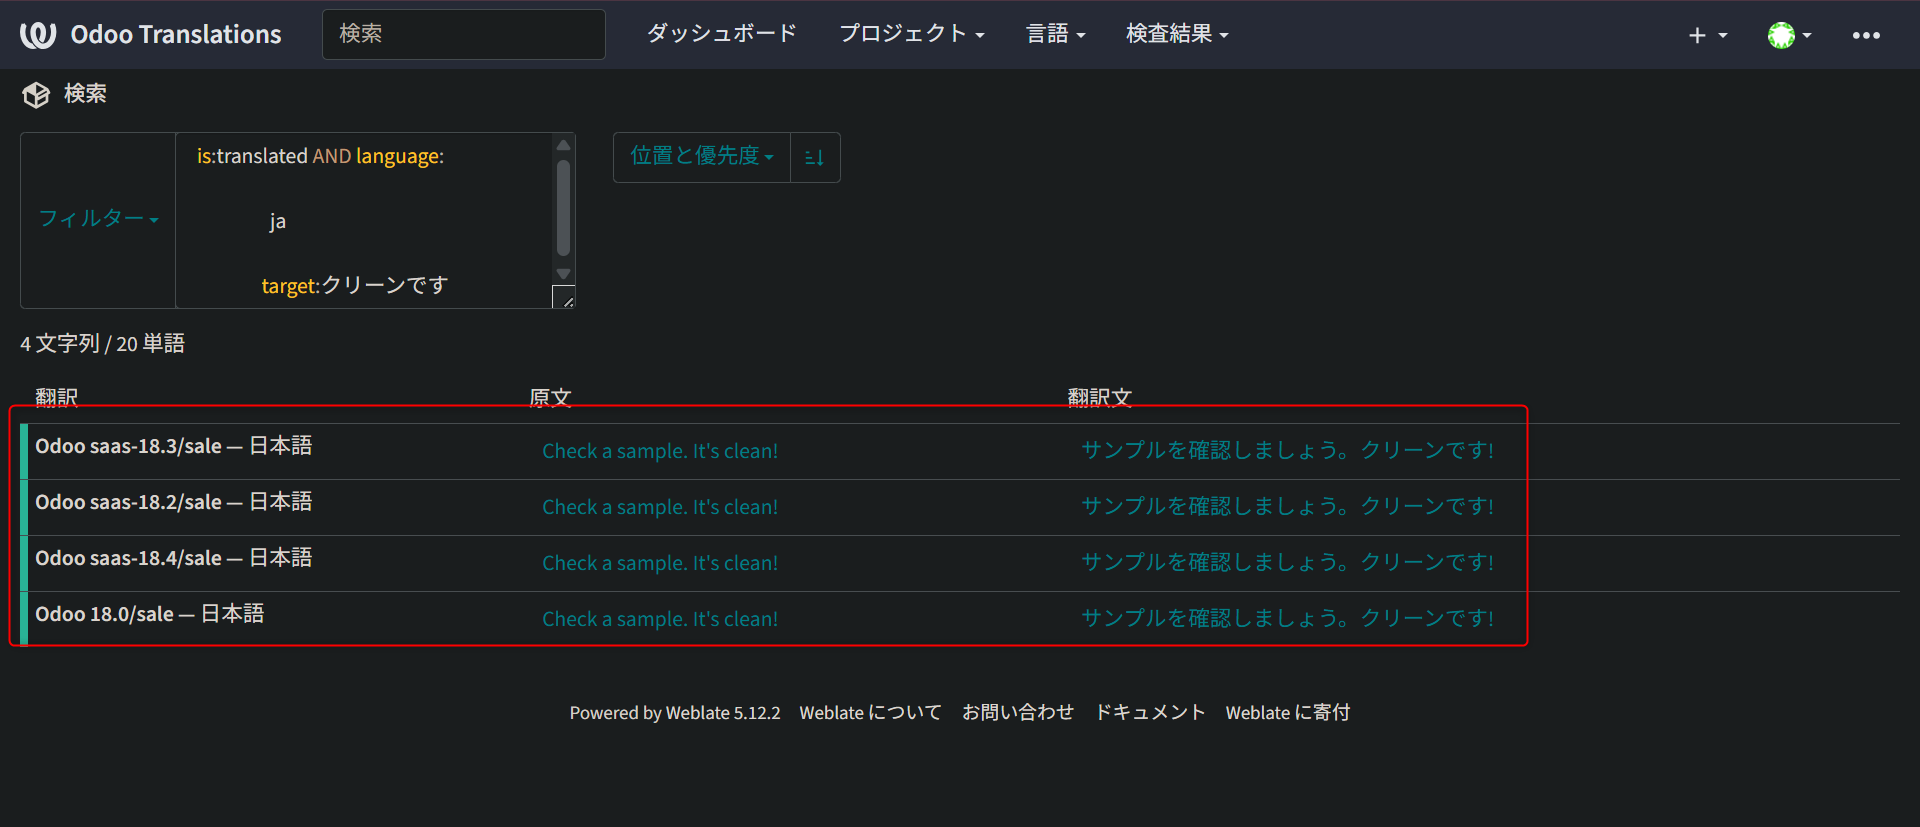The image size is (1920, 827).
Task: Open the プロジェクト dropdown menu
Action: (912, 34)
